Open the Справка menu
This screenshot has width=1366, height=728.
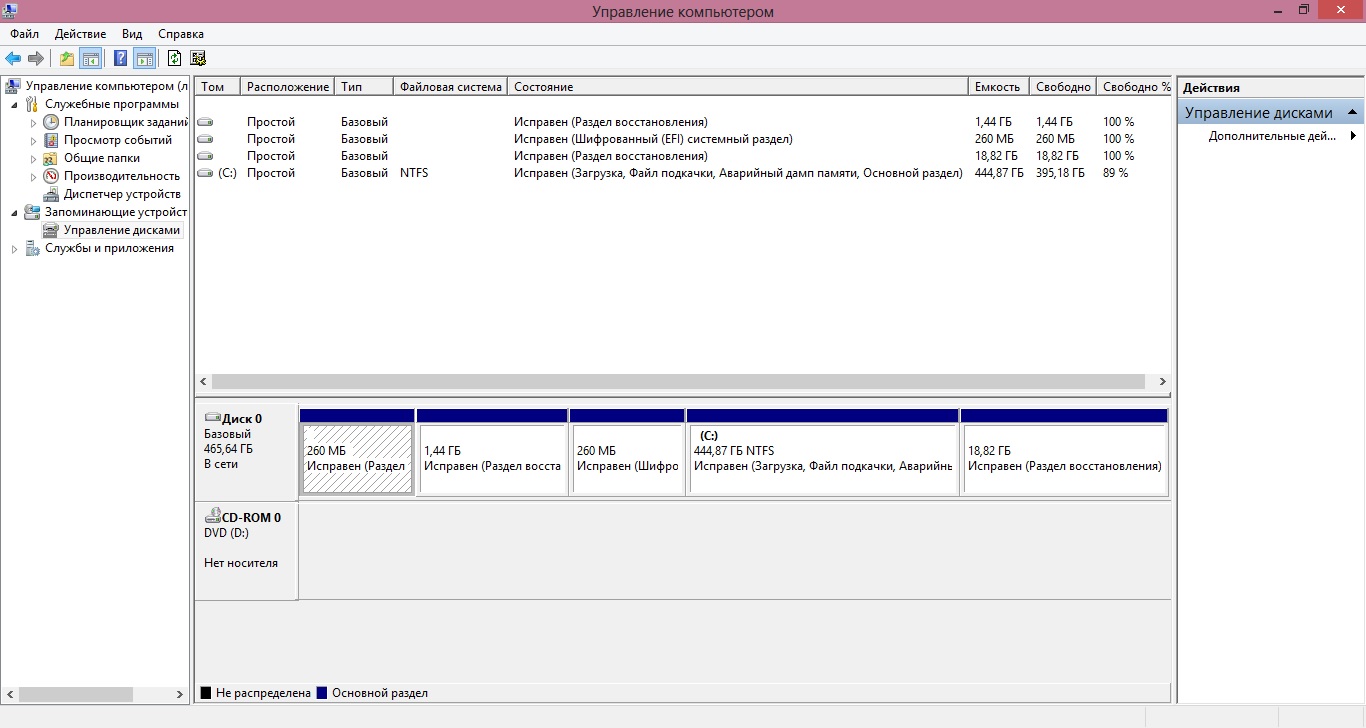[x=180, y=34]
